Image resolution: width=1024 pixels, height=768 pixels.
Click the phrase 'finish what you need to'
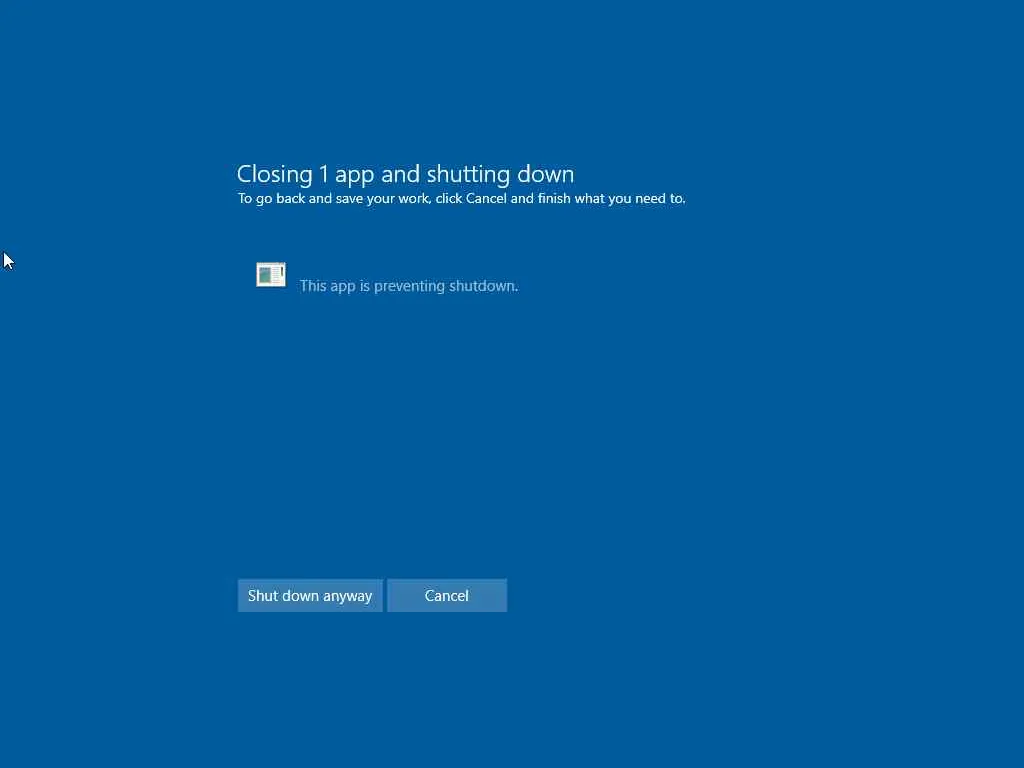(611, 199)
